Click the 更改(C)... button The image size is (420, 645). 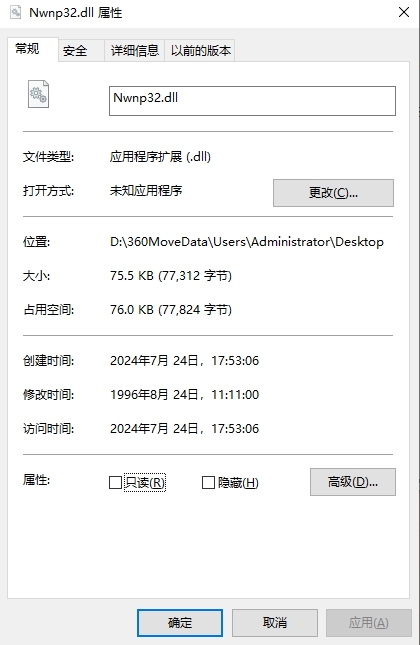pos(333,193)
